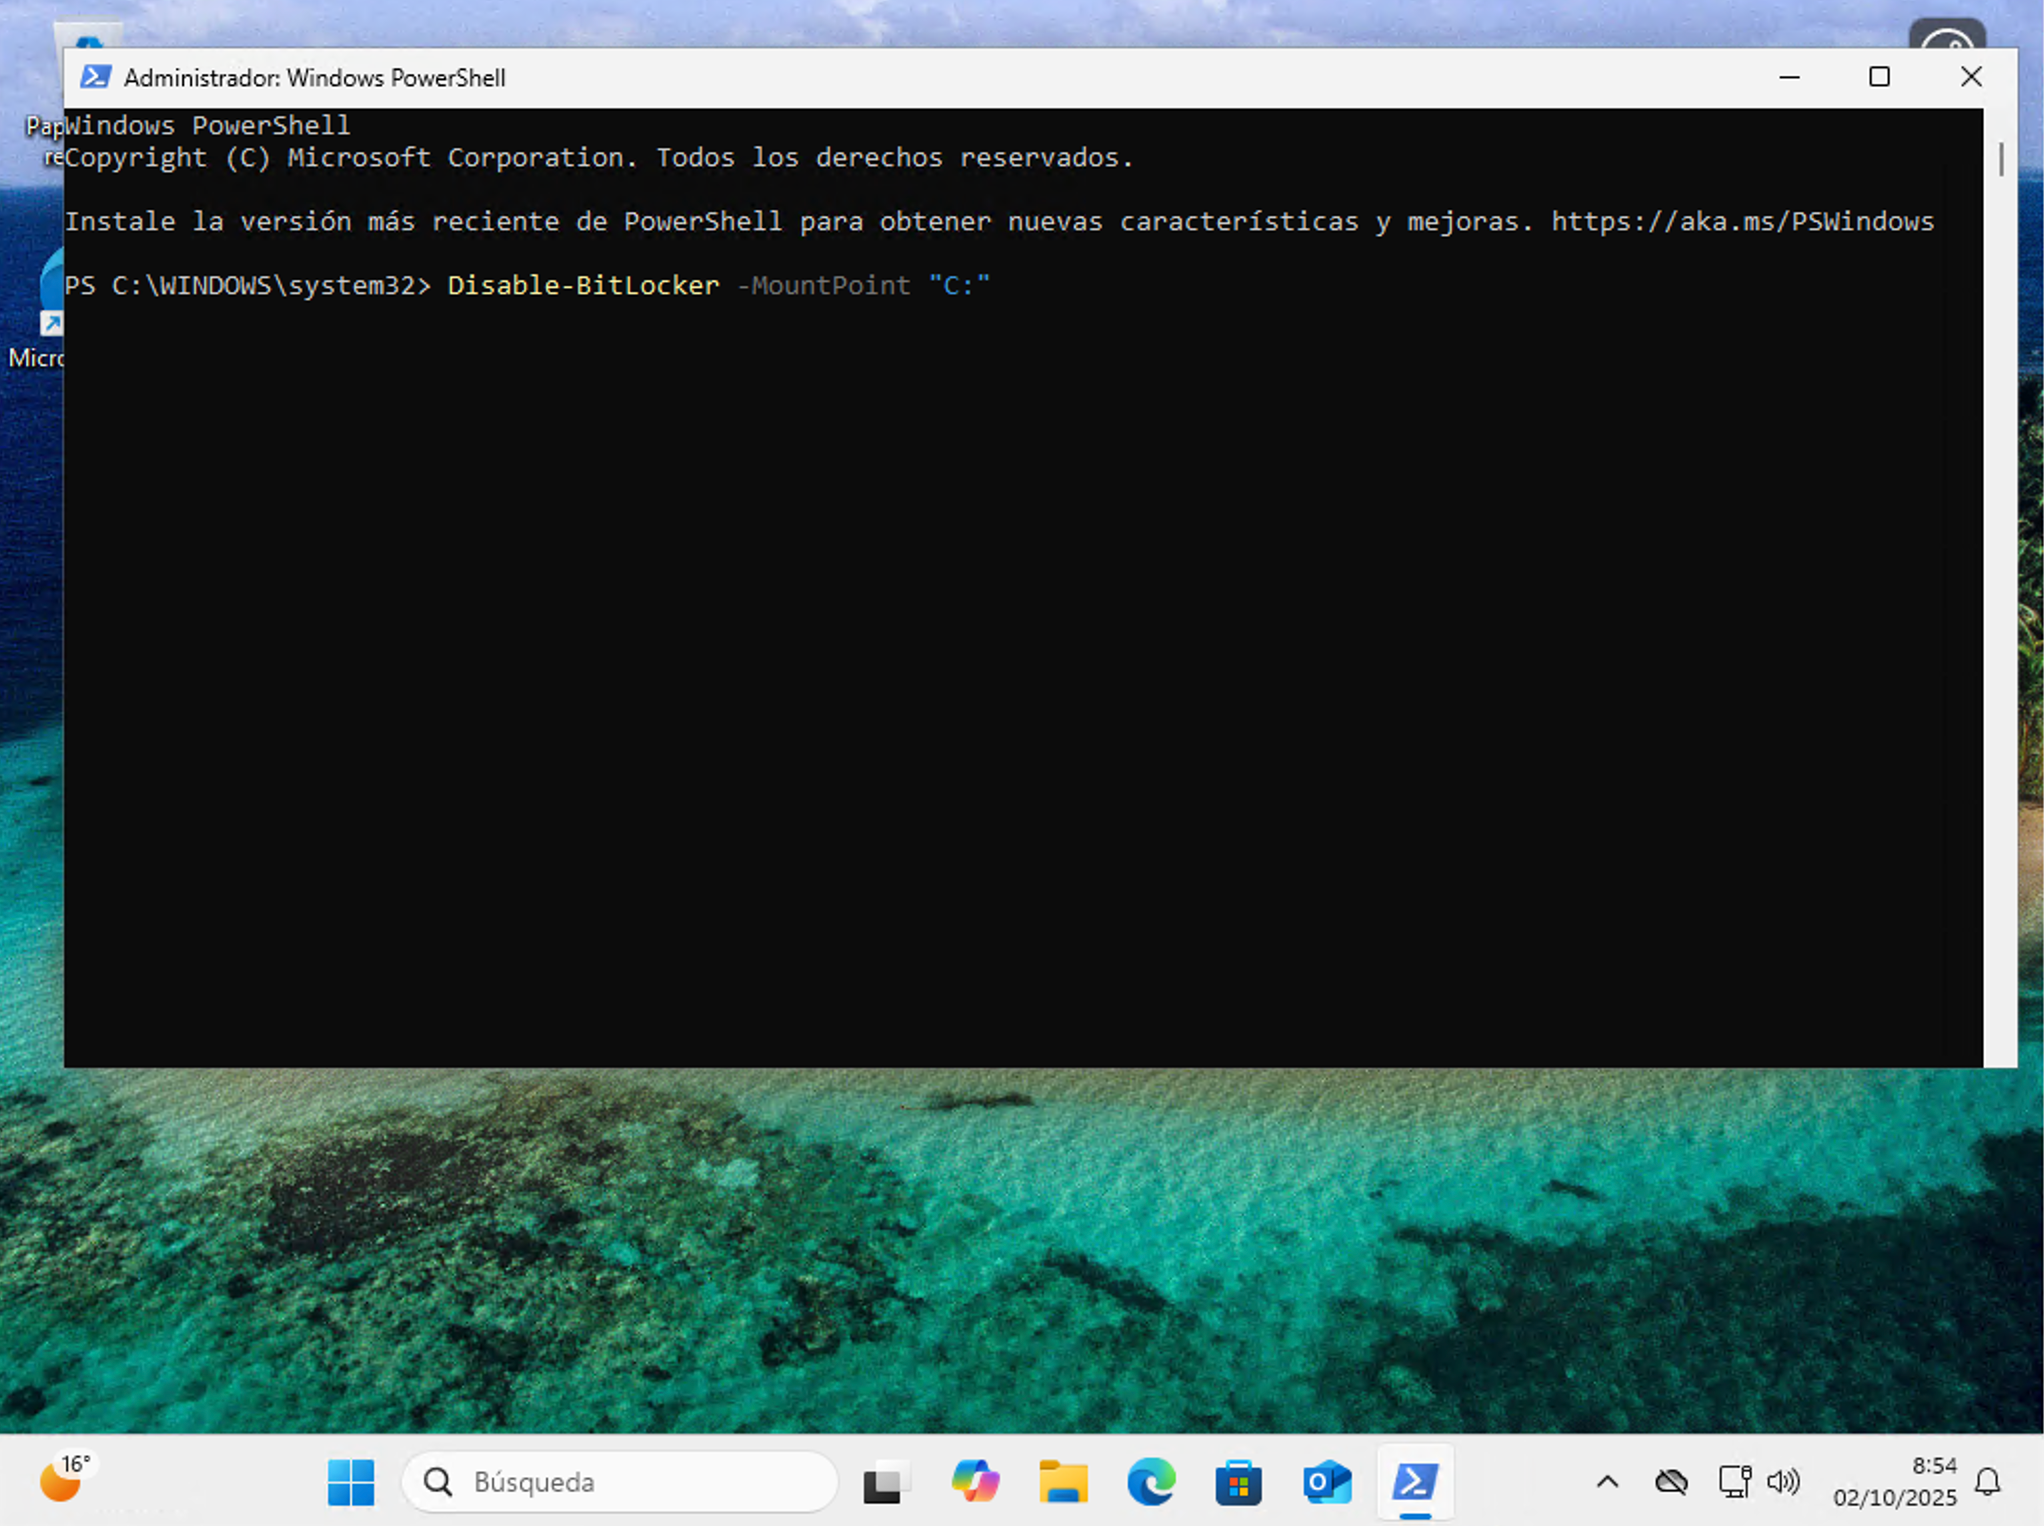
Task: Select the PowerShell taskbar button
Action: point(1415,1481)
